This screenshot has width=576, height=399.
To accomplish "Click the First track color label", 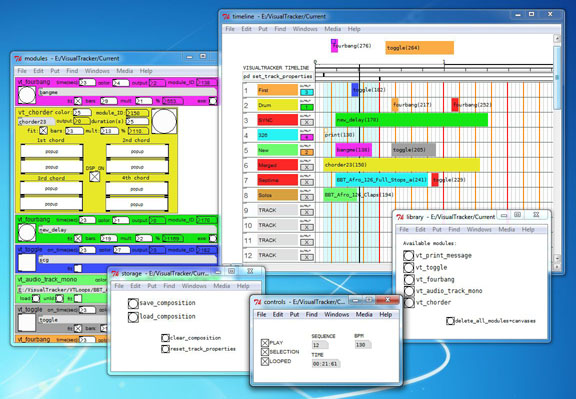I will [277, 90].
